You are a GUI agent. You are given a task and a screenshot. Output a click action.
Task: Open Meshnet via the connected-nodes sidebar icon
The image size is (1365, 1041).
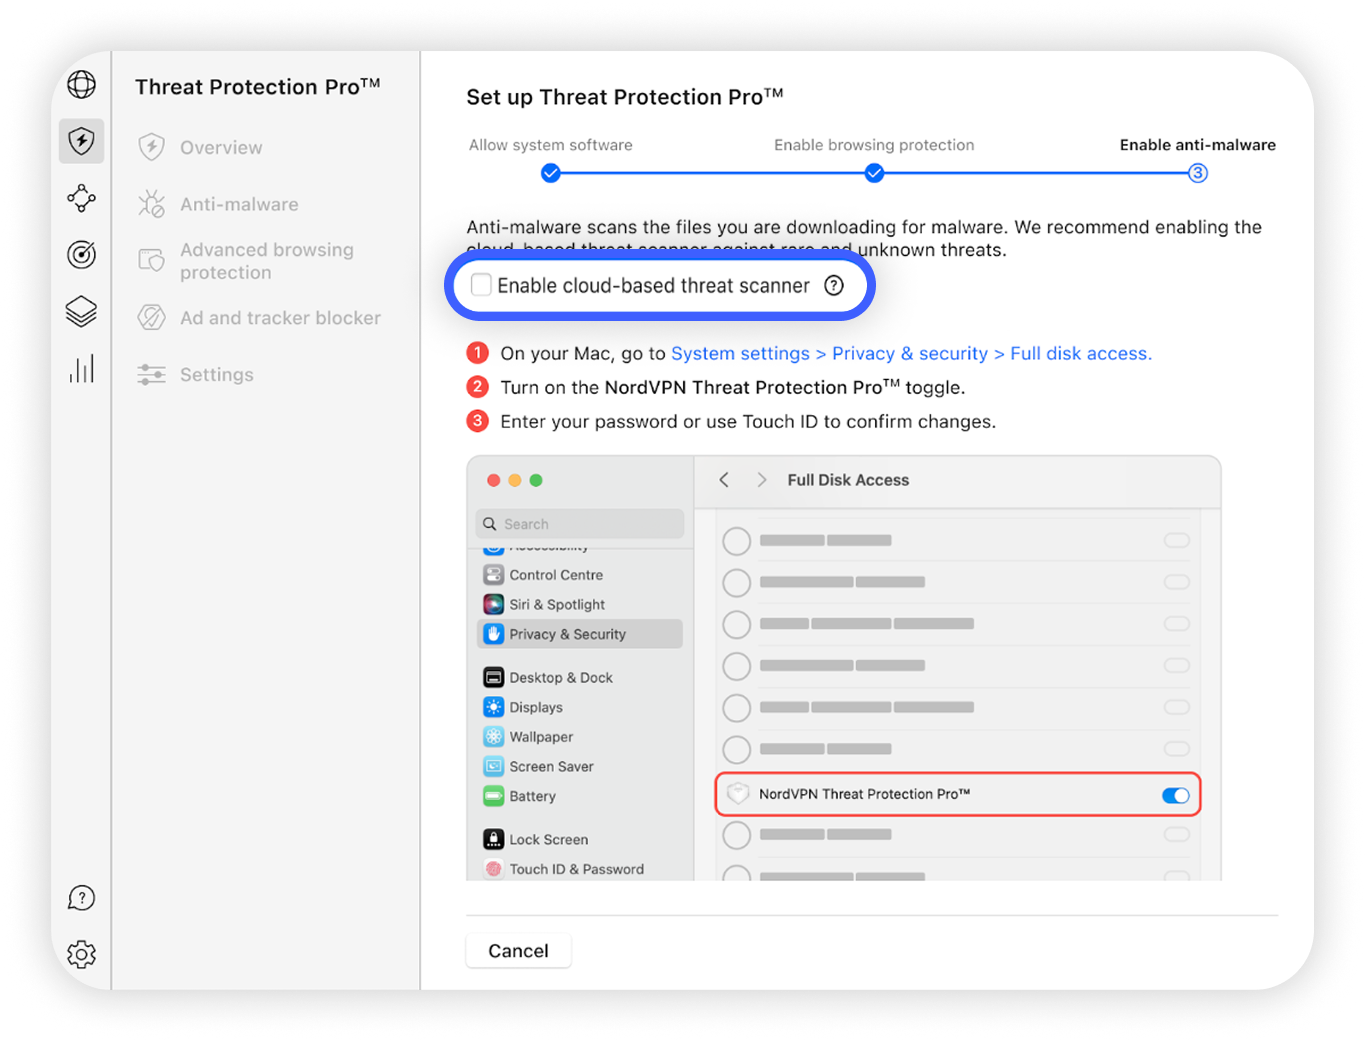pos(81,198)
